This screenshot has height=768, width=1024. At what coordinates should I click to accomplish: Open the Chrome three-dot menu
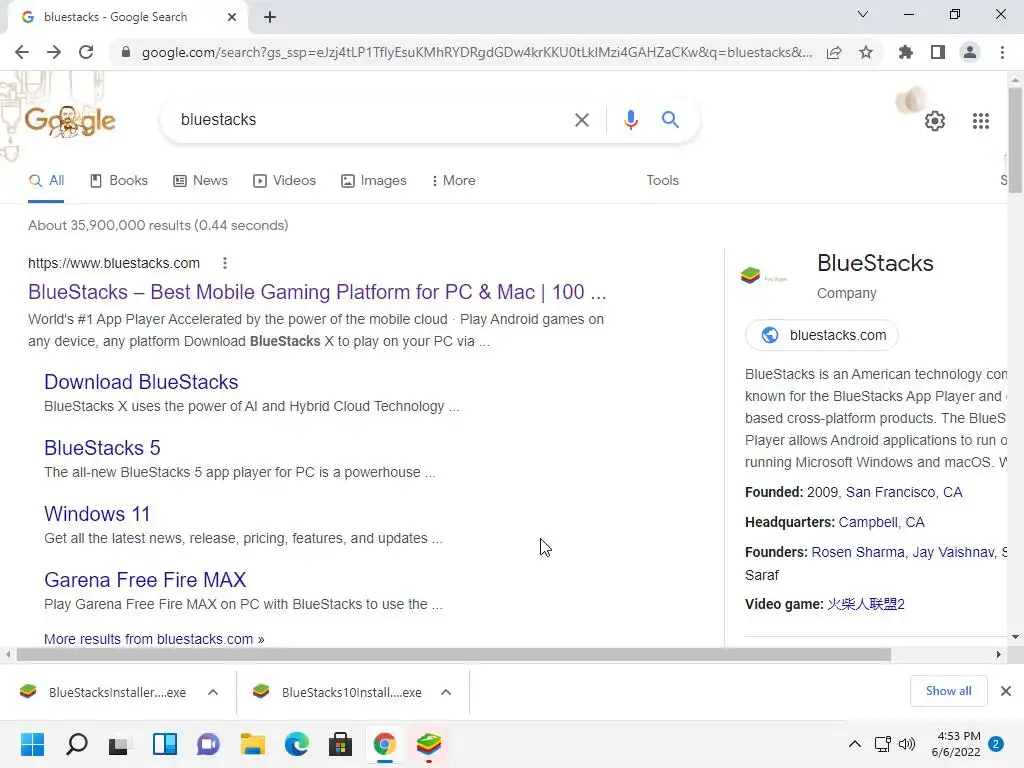pos(1002,52)
